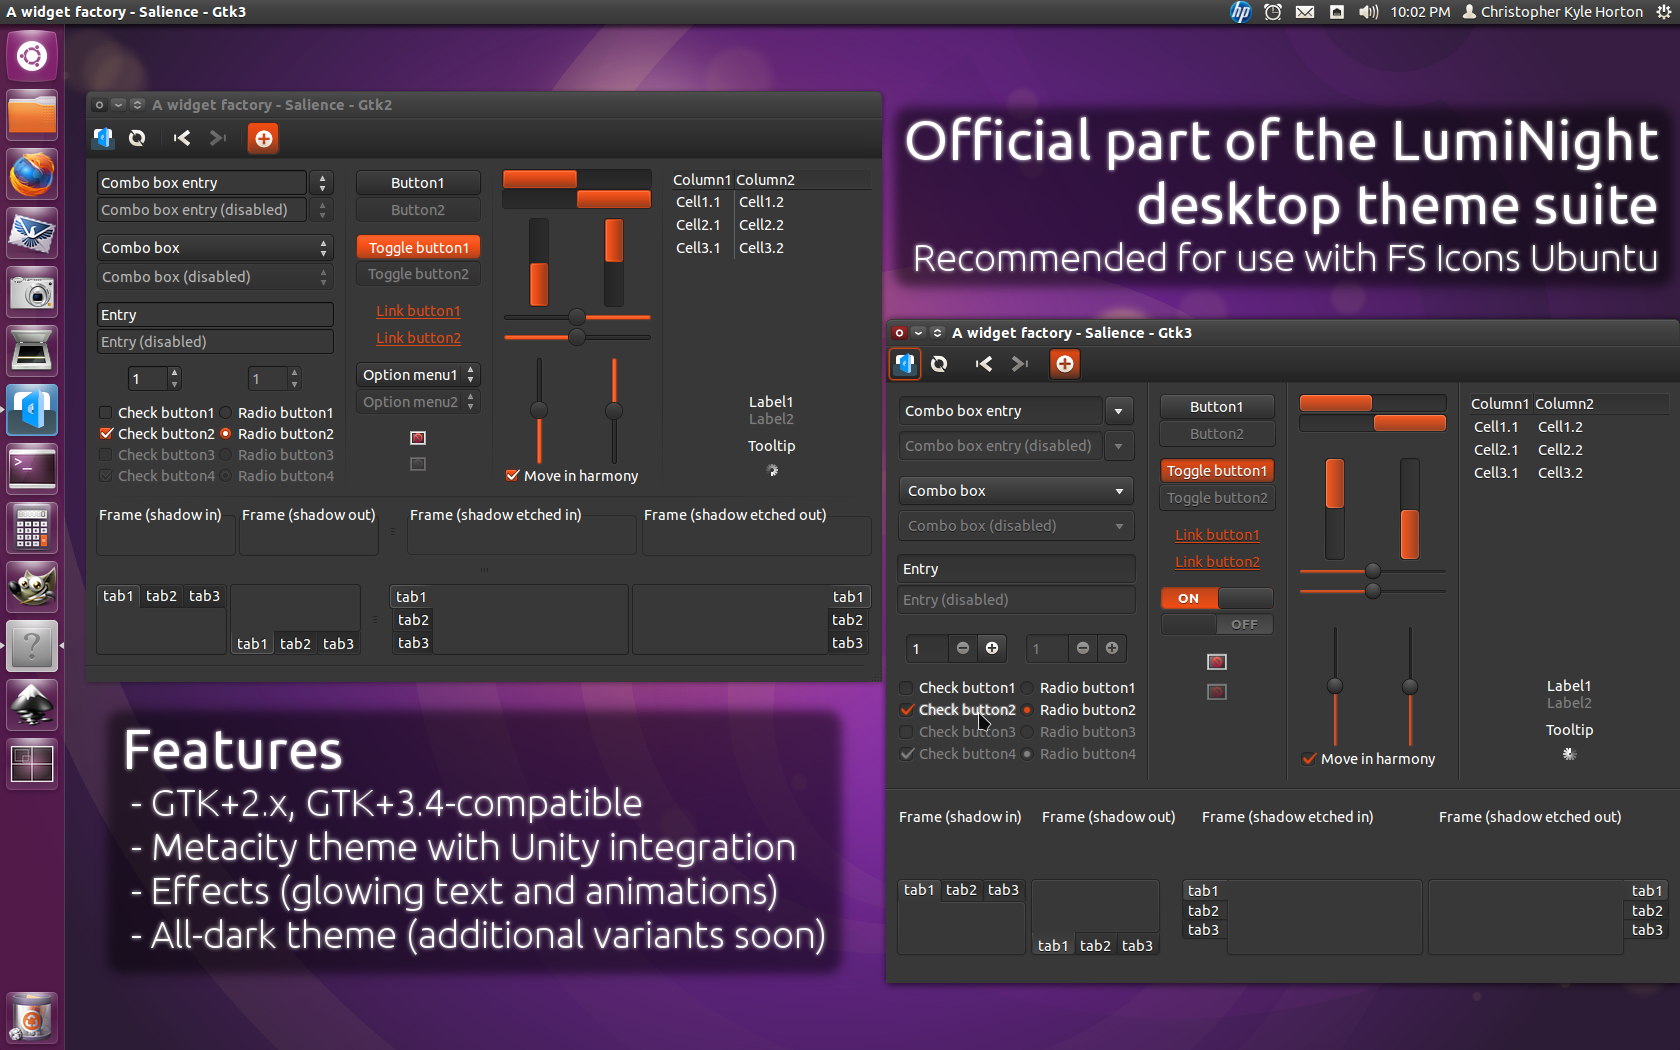The width and height of the screenshot is (1680, 1050).
Task: Click the Entry text field in Gtk3 window
Action: point(1016,569)
